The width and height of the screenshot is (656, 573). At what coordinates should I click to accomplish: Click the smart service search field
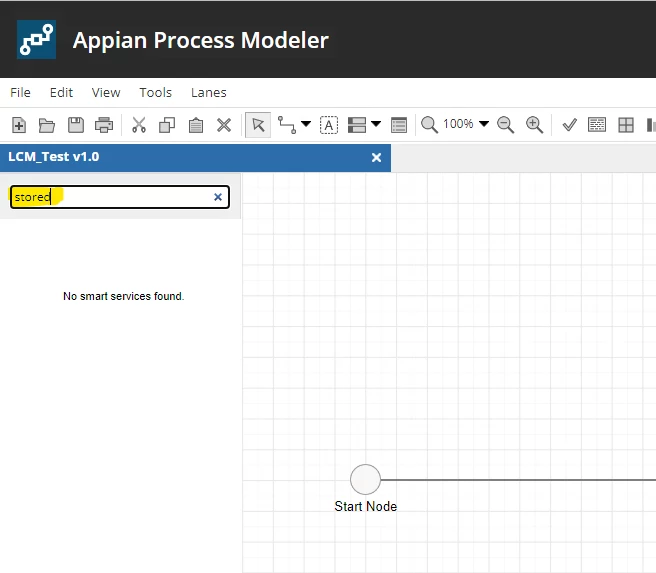(x=120, y=197)
